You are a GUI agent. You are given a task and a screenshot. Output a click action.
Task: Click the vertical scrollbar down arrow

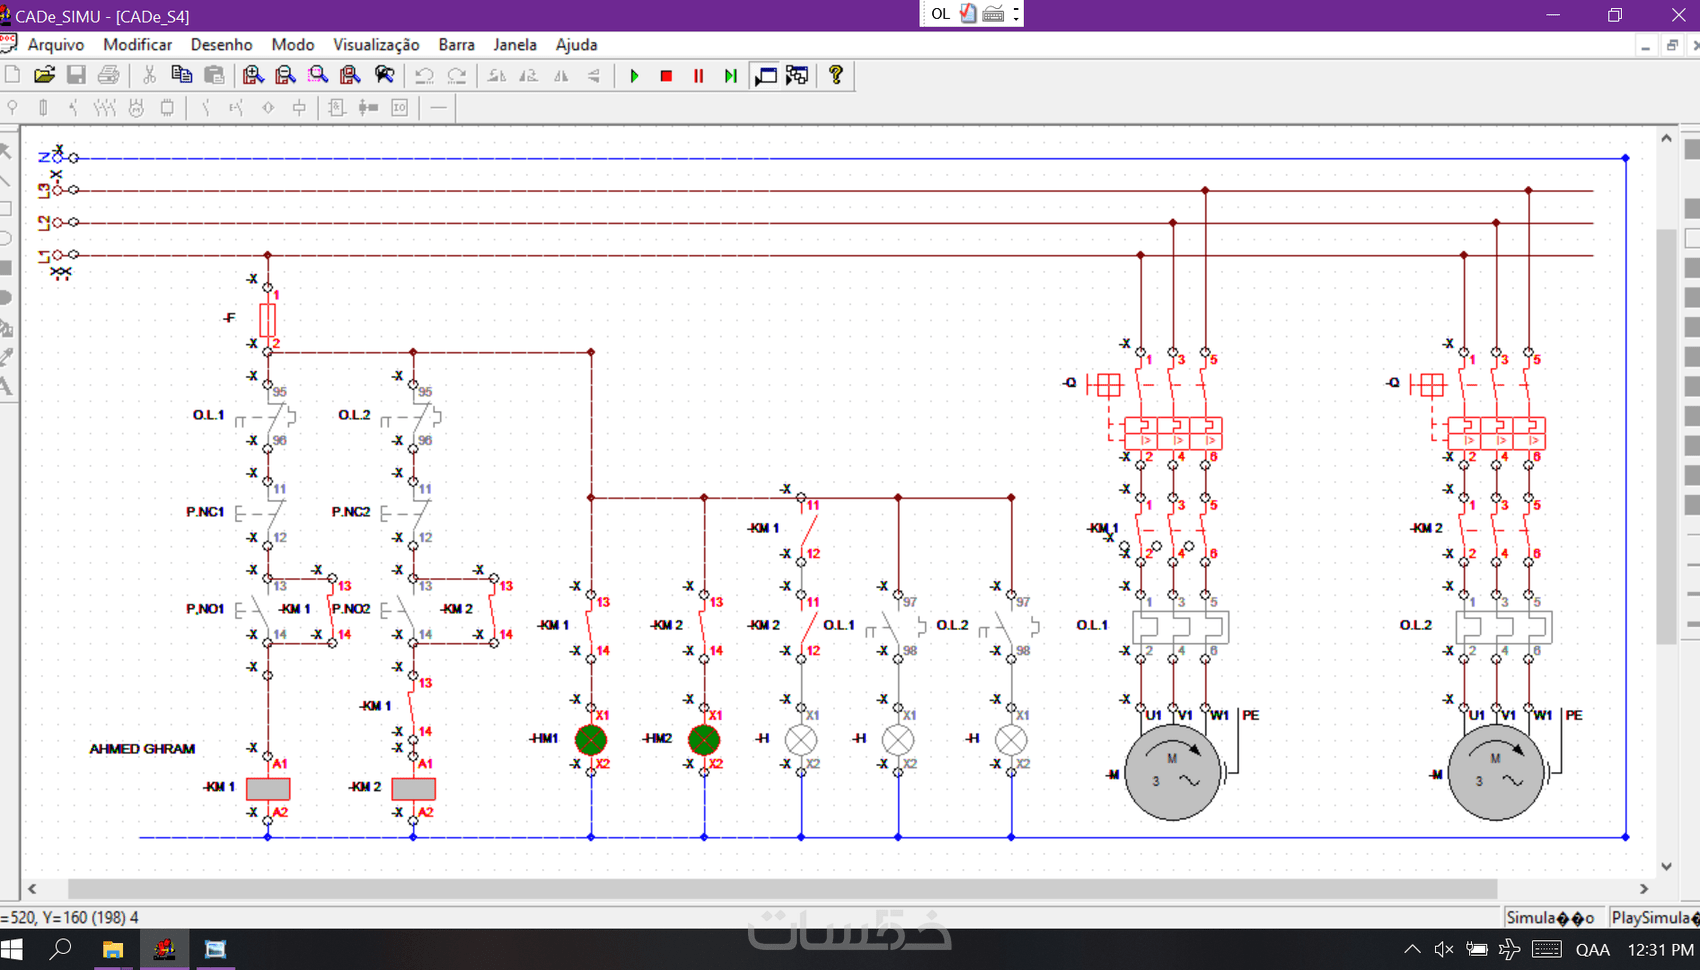tap(1666, 867)
